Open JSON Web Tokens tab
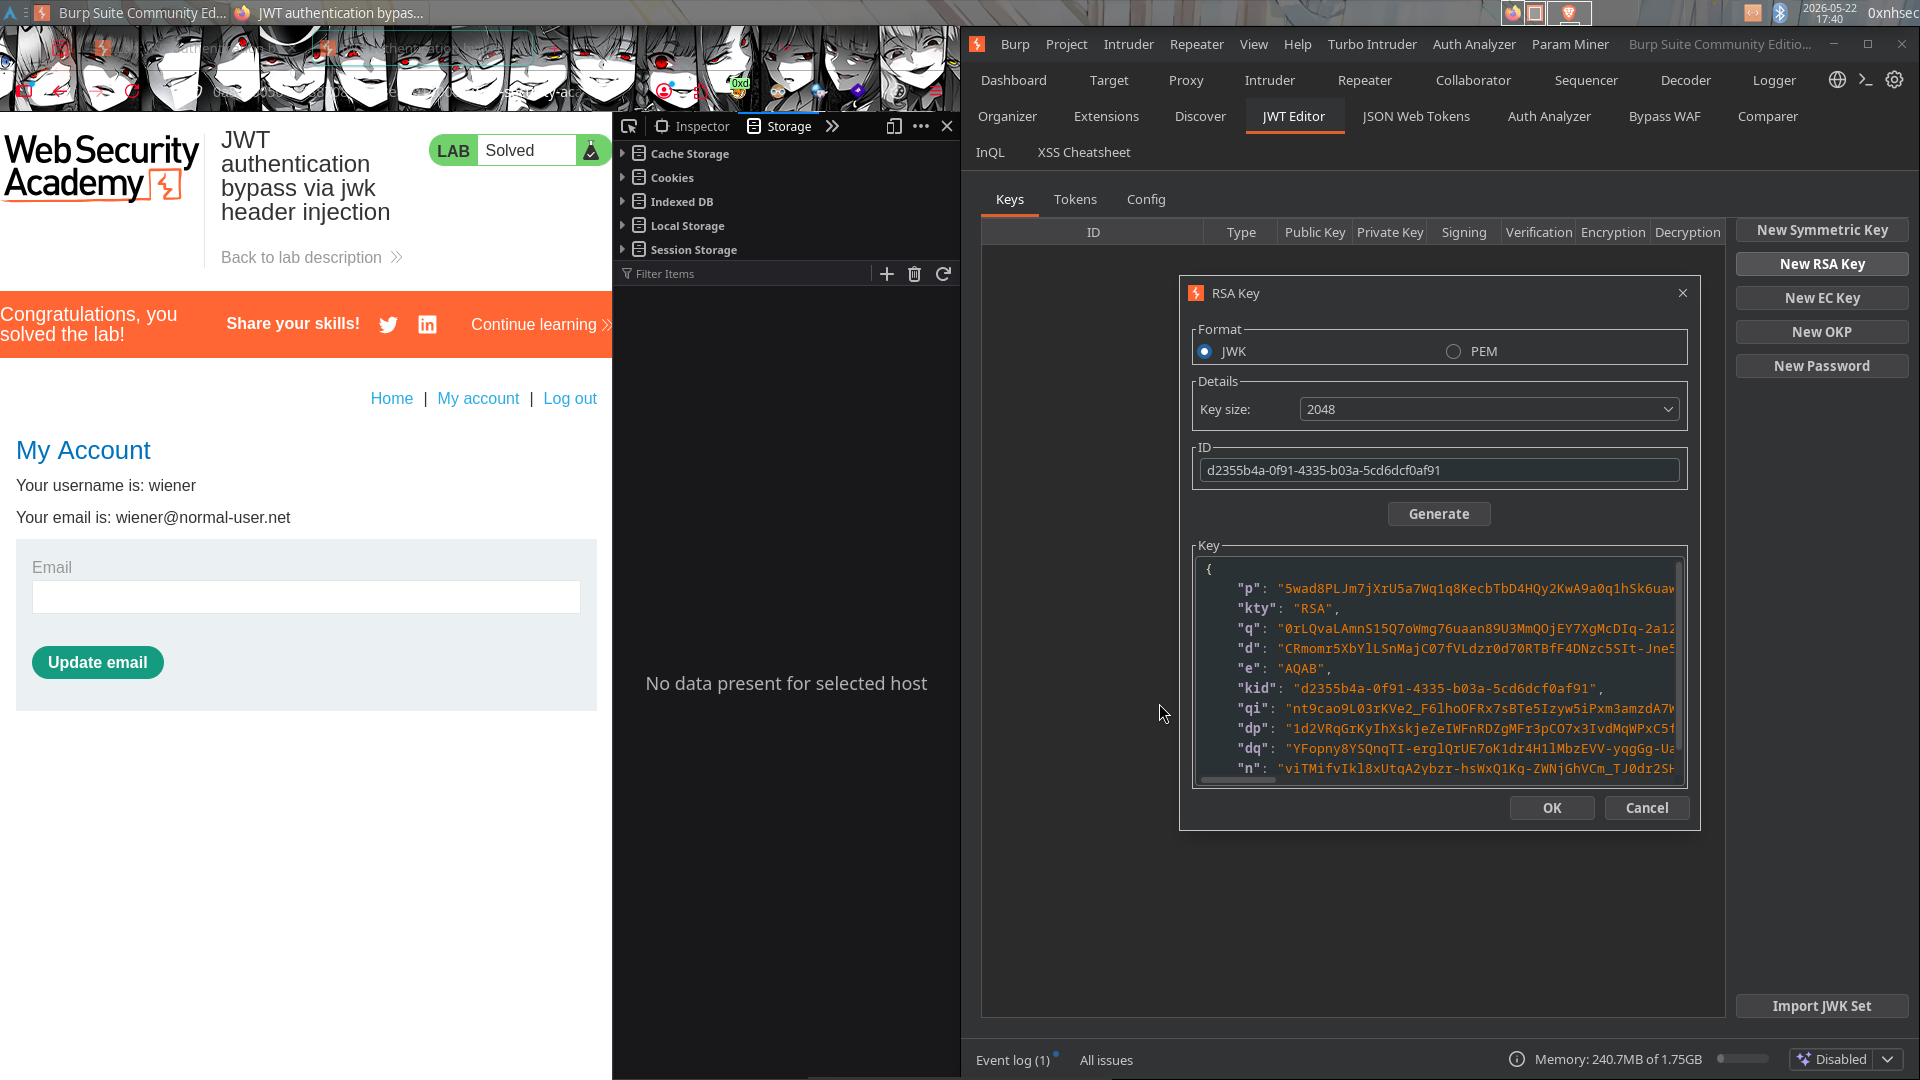 click(x=1416, y=116)
